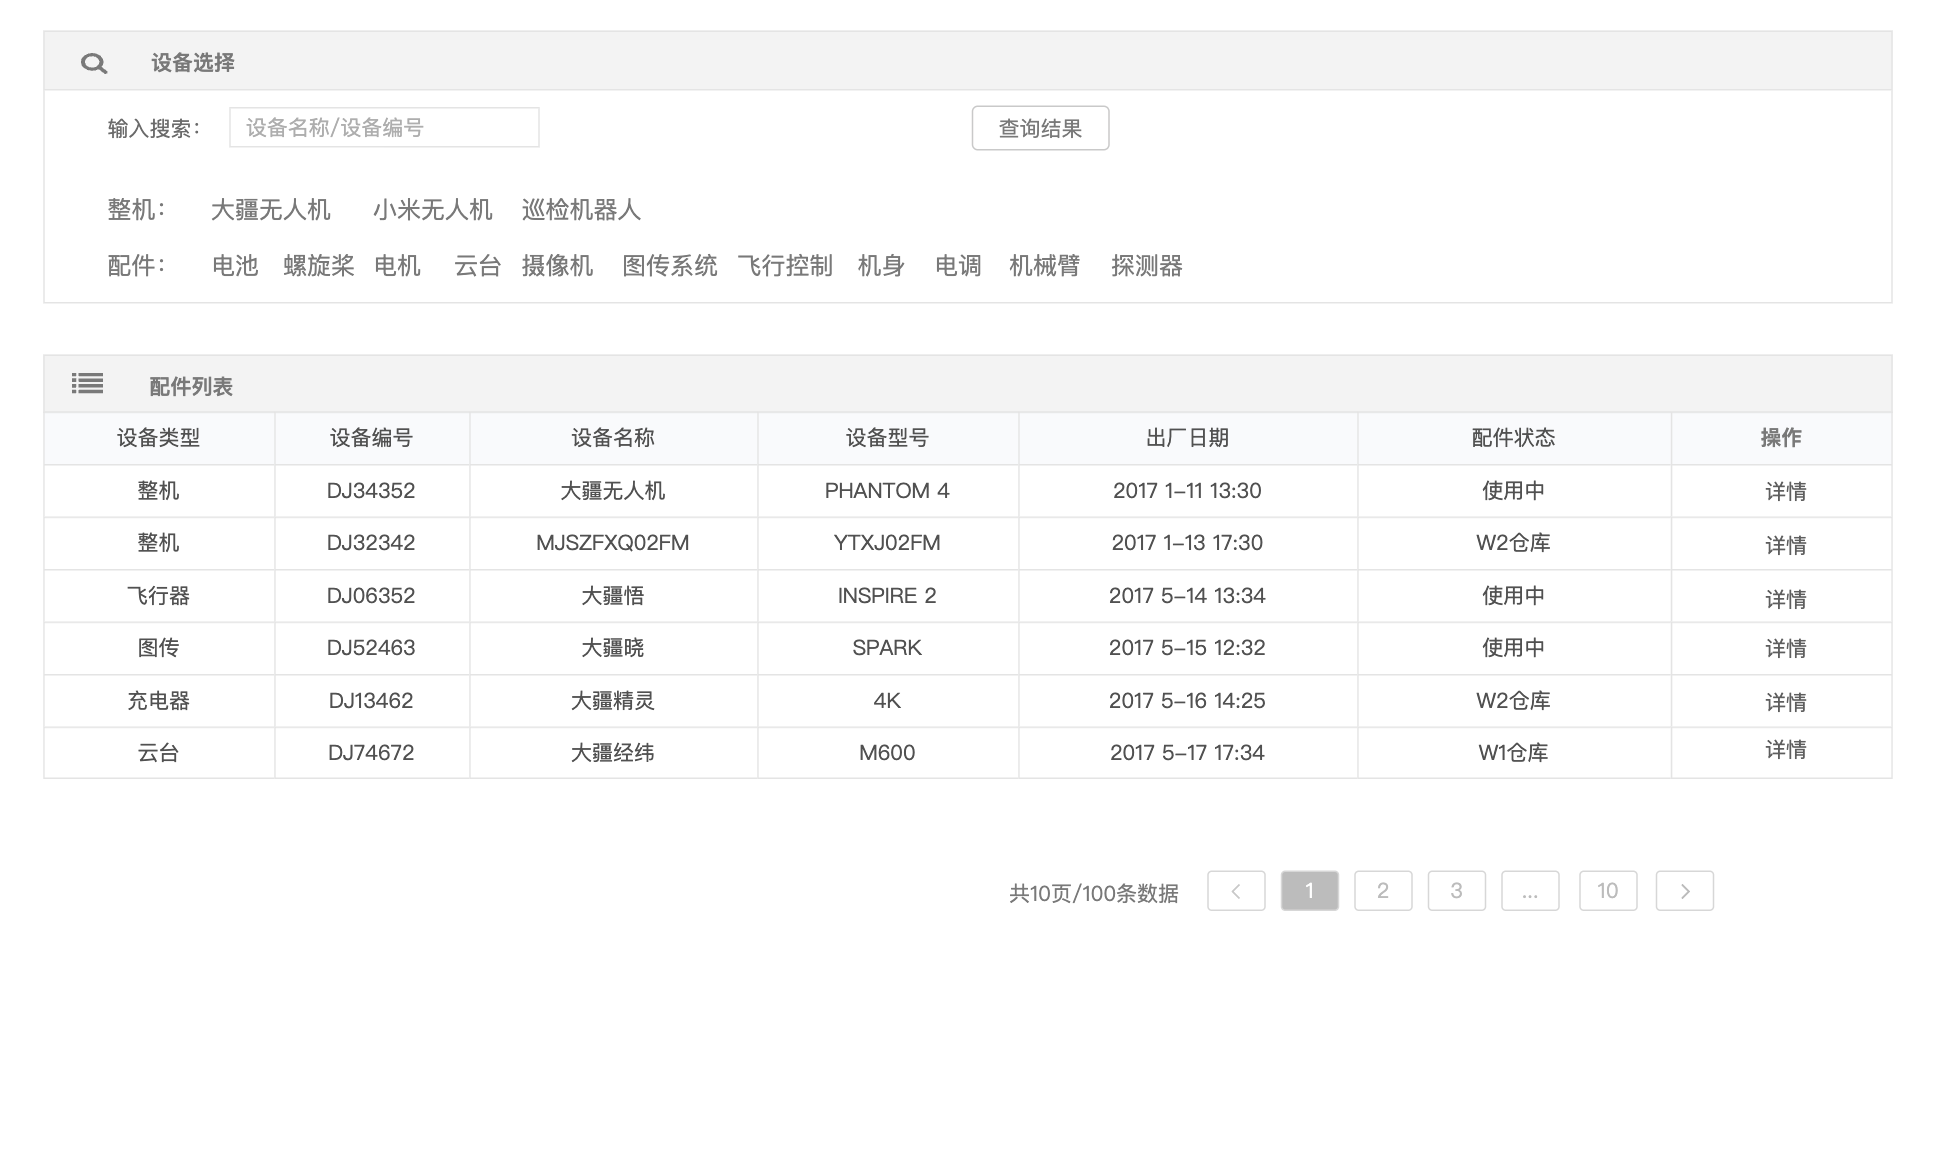
Task: Choose the 巡检机器人 filter
Action: pos(581,210)
